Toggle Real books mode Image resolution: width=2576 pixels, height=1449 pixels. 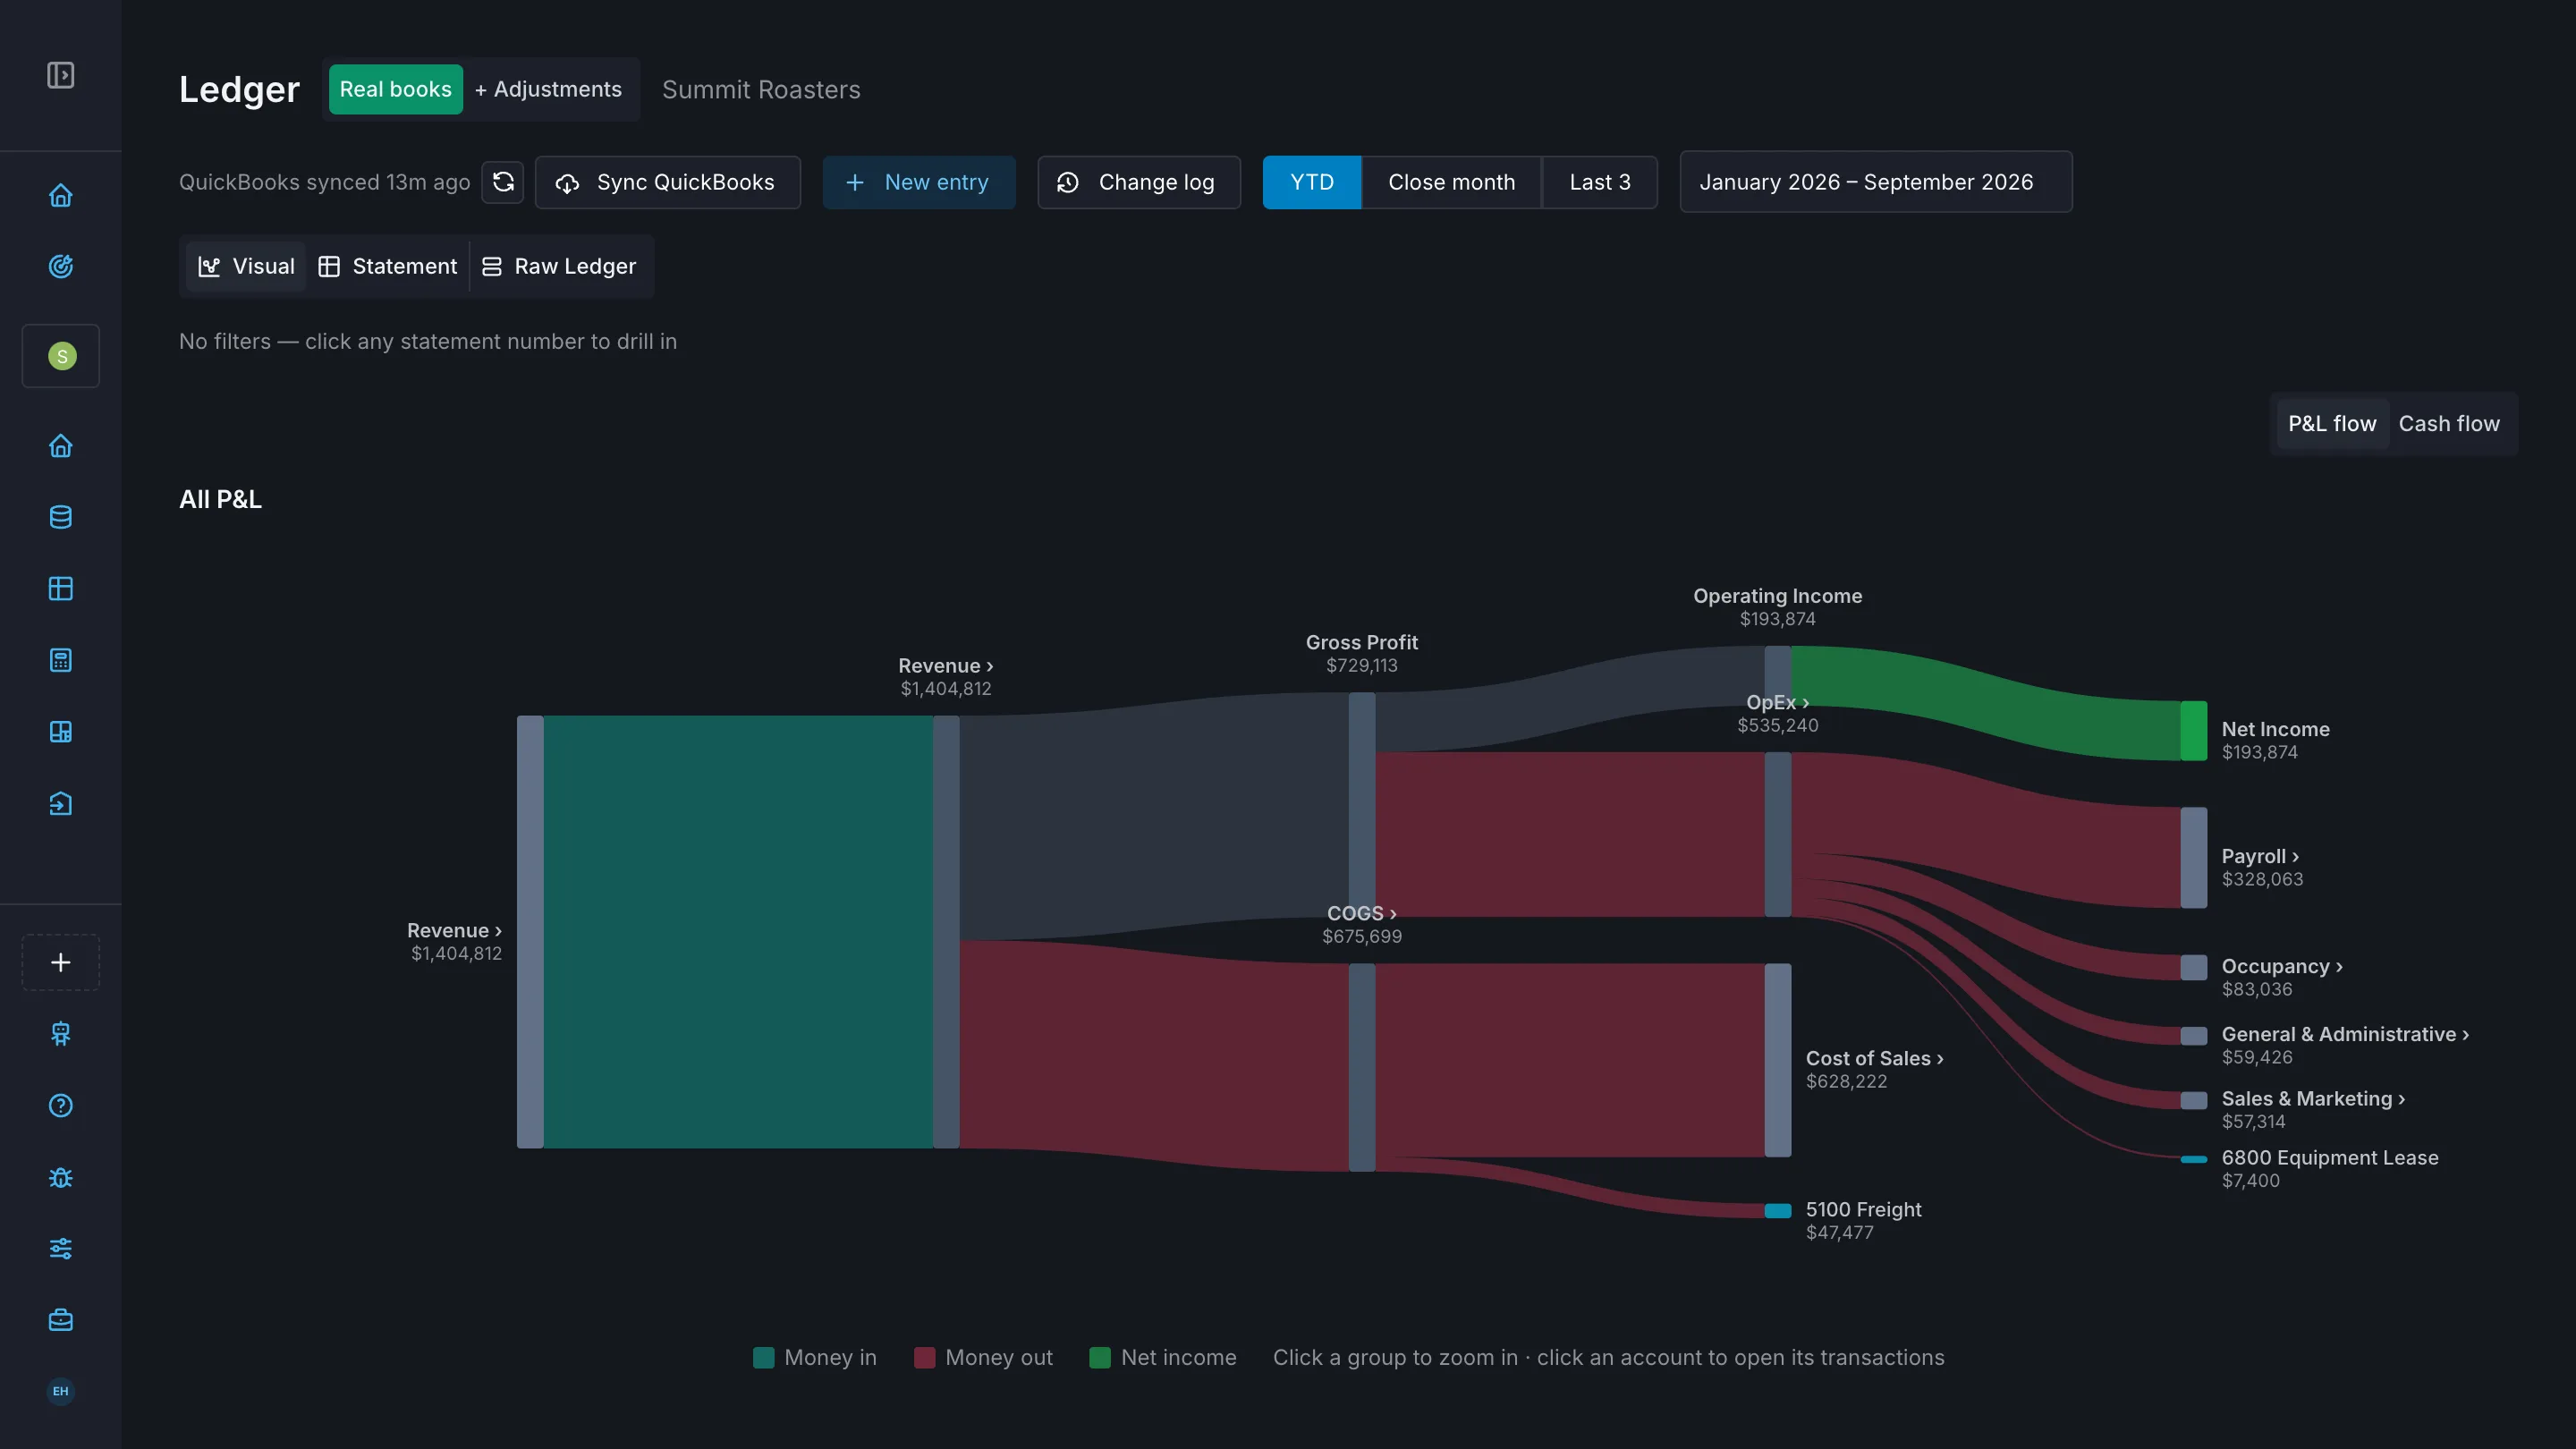pos(396,89)
